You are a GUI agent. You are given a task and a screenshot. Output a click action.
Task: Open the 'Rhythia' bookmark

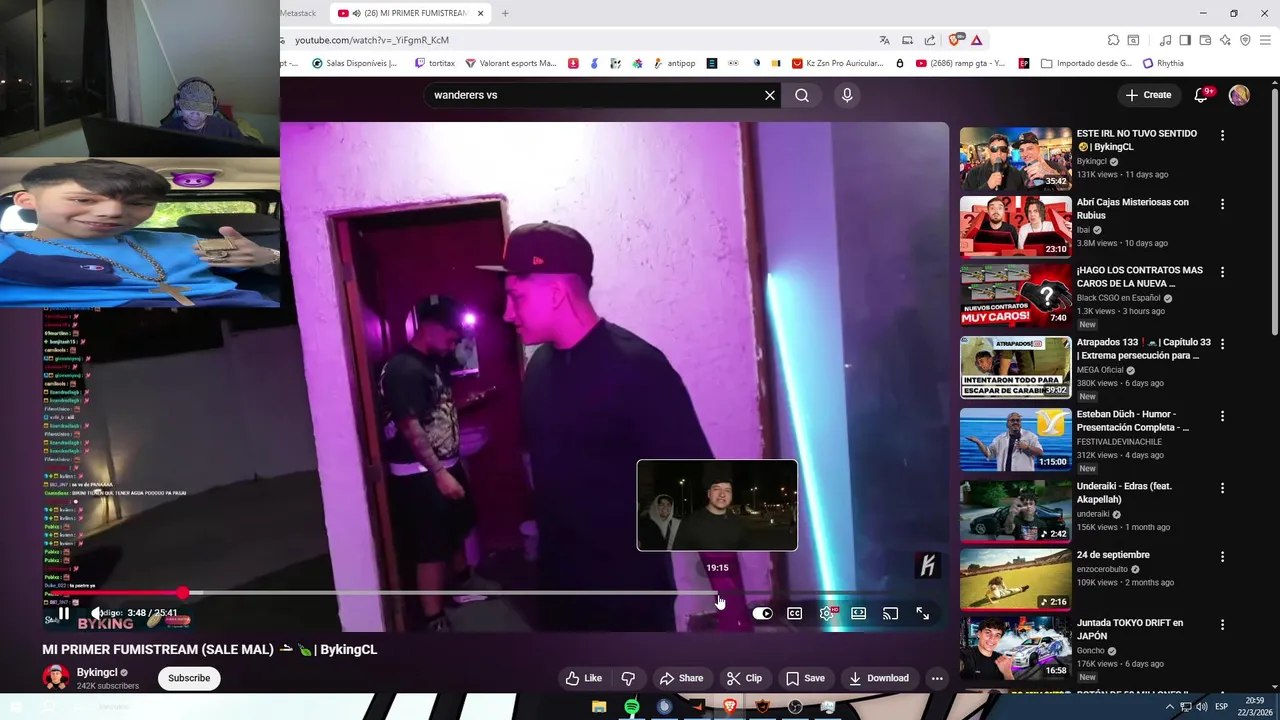coord(1163,63)
